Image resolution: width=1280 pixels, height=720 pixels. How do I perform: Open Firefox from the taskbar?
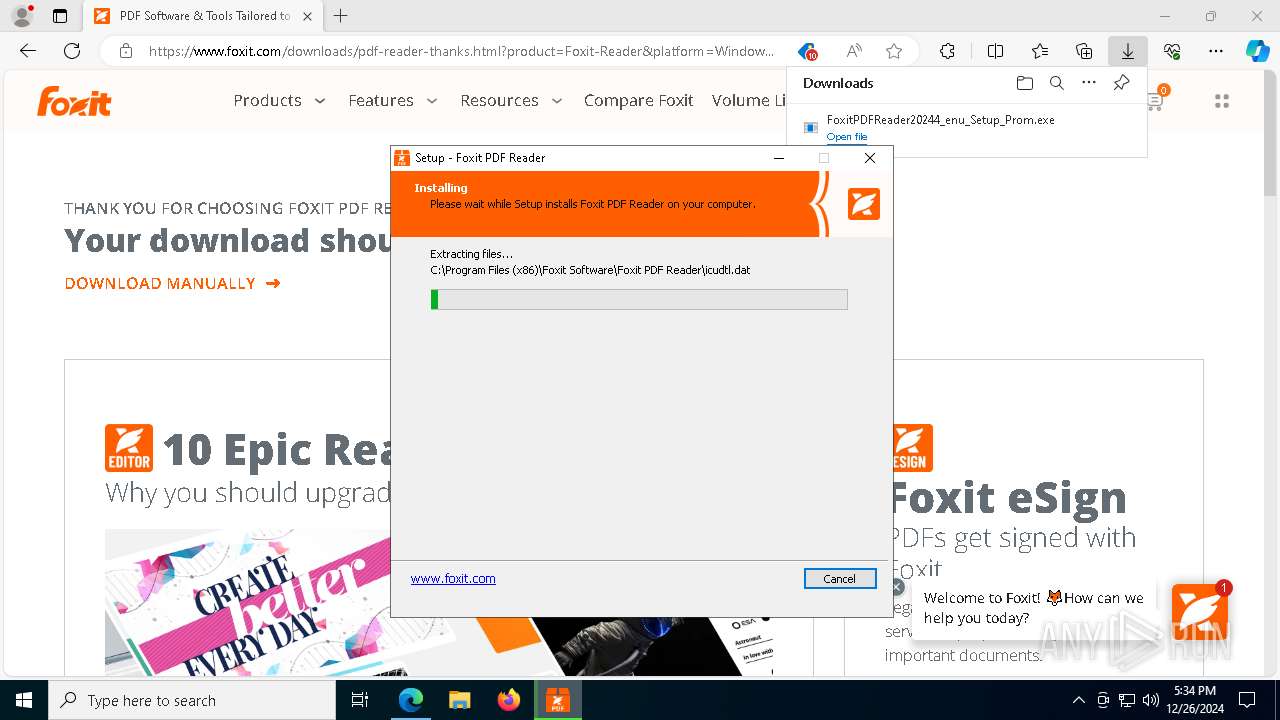tap(509, 700)
